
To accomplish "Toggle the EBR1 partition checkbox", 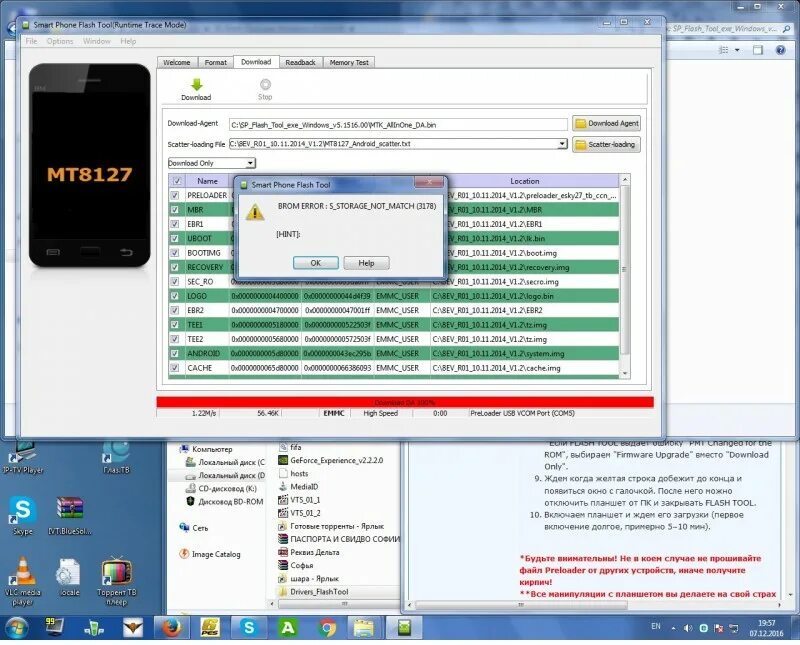I will [x=175, y=224].
